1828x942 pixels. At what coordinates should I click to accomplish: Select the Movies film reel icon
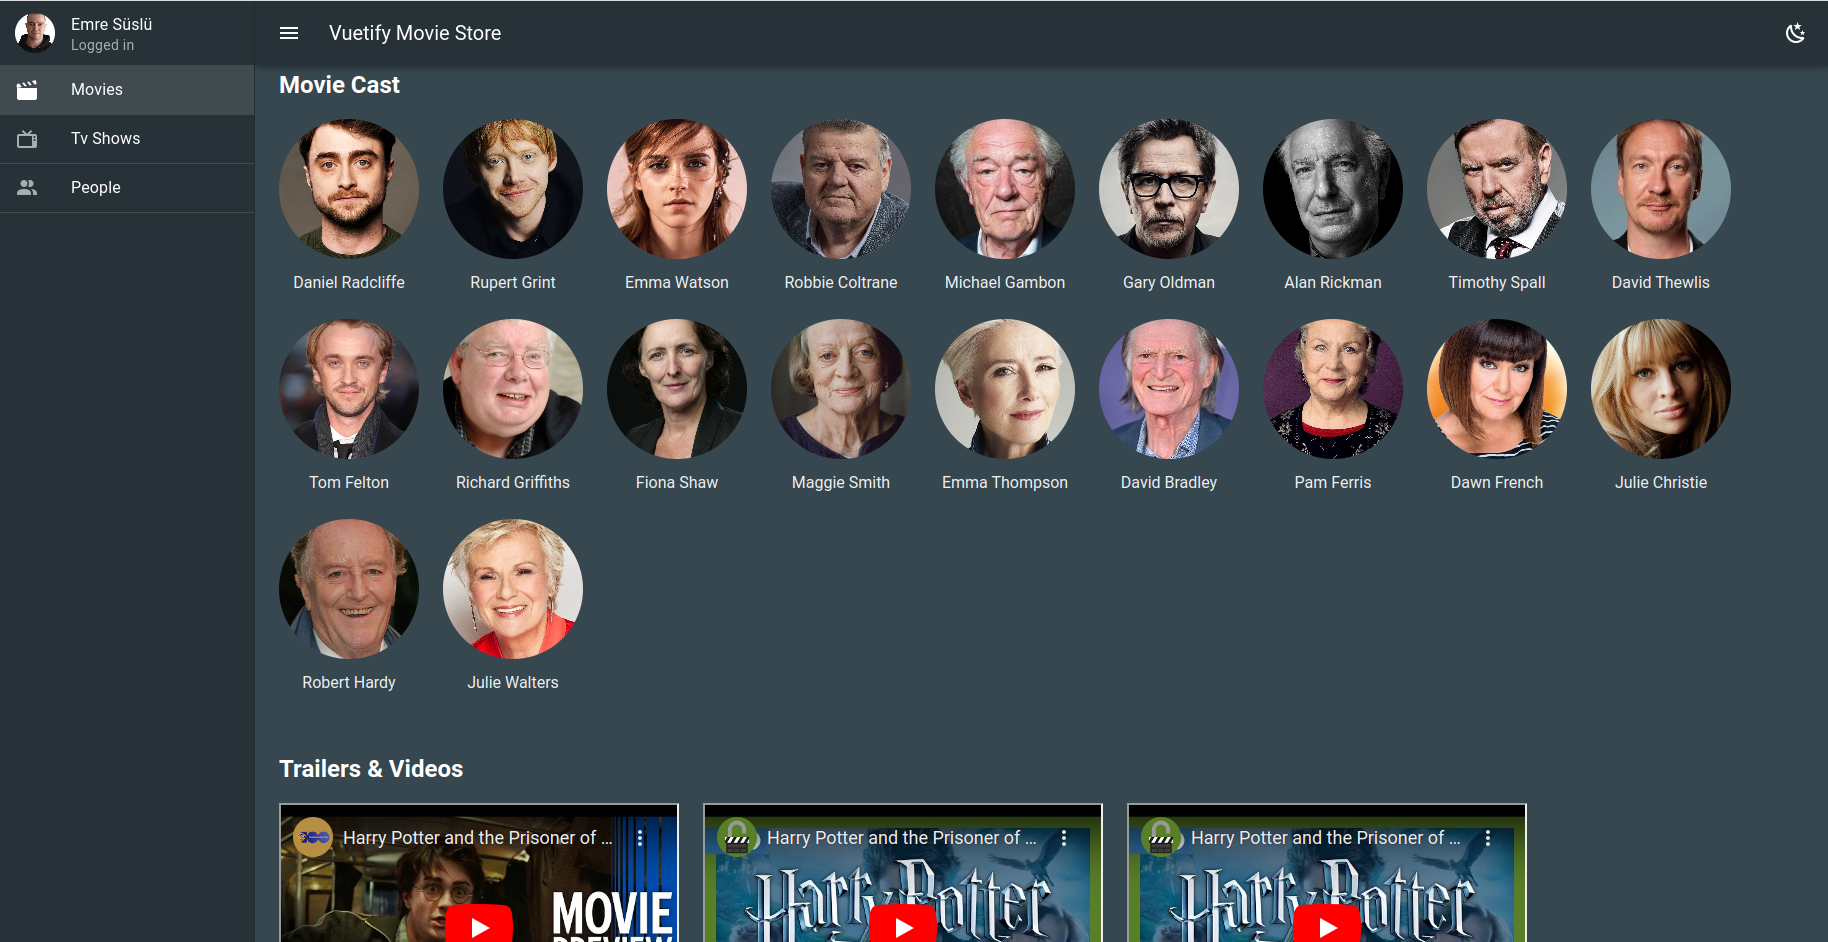pyautogui.click(x=27, y=89)
